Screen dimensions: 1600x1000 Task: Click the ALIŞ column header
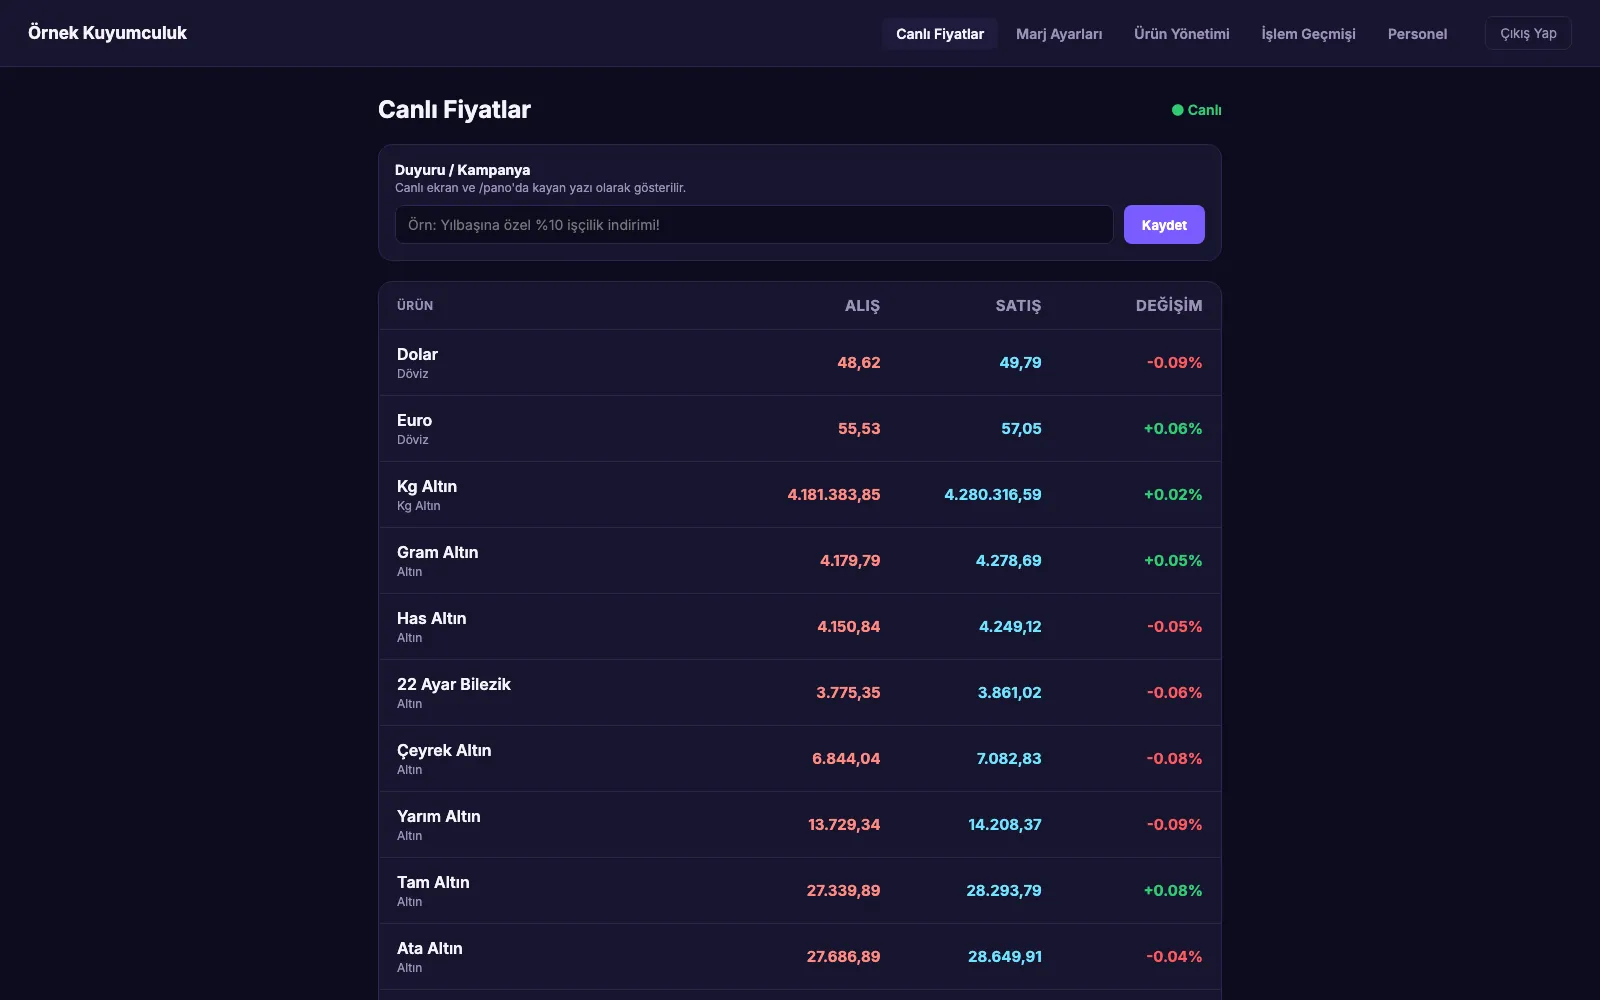coord(862,306)
